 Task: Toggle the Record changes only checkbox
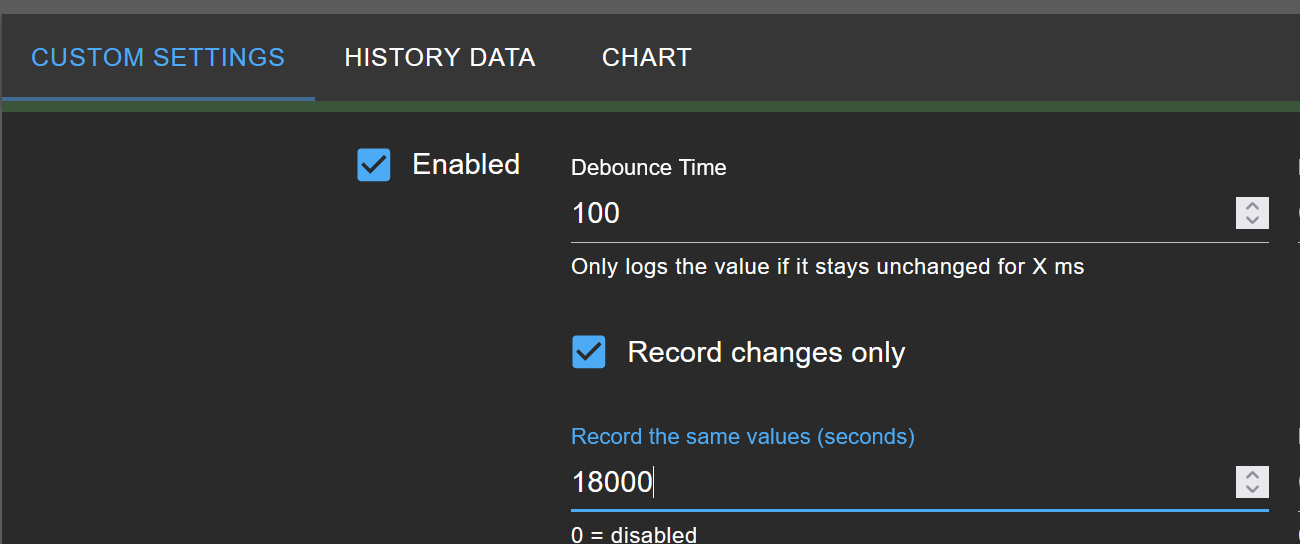[589, 352]
